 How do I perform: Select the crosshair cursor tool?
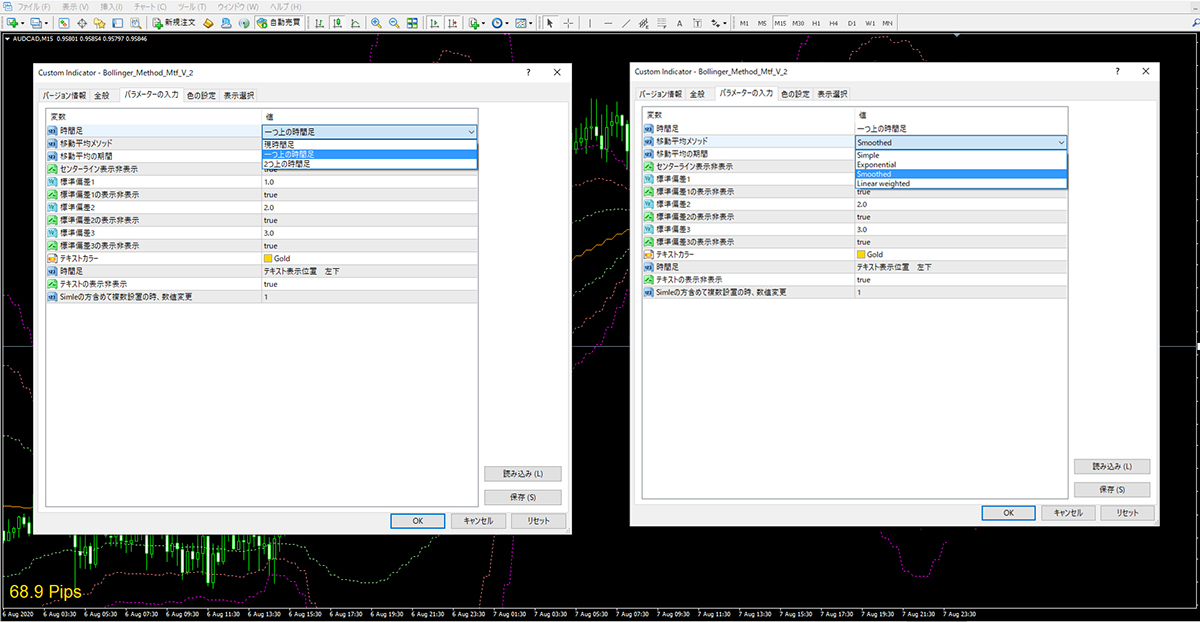tap(568, 22)
